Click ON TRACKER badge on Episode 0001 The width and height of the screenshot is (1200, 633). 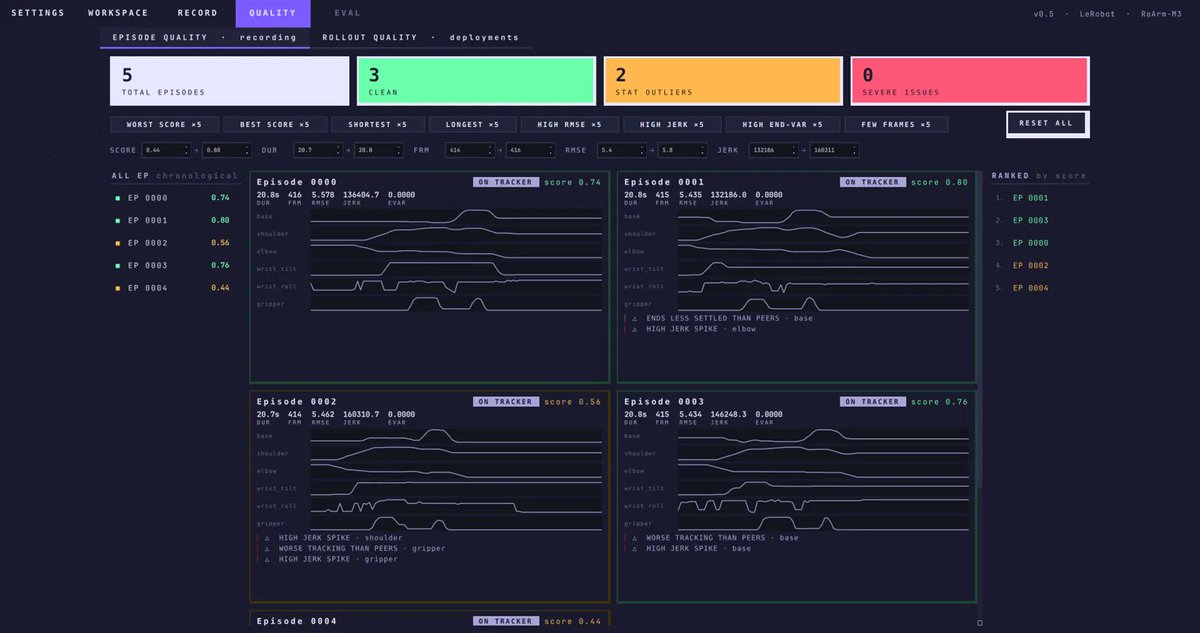tap(873, 182)
